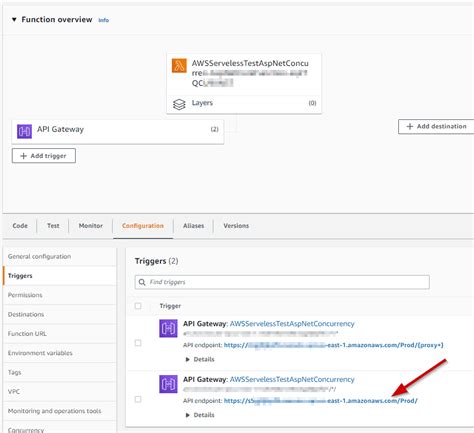
Task: Switch to the Test tab
Action: (53, 226)
